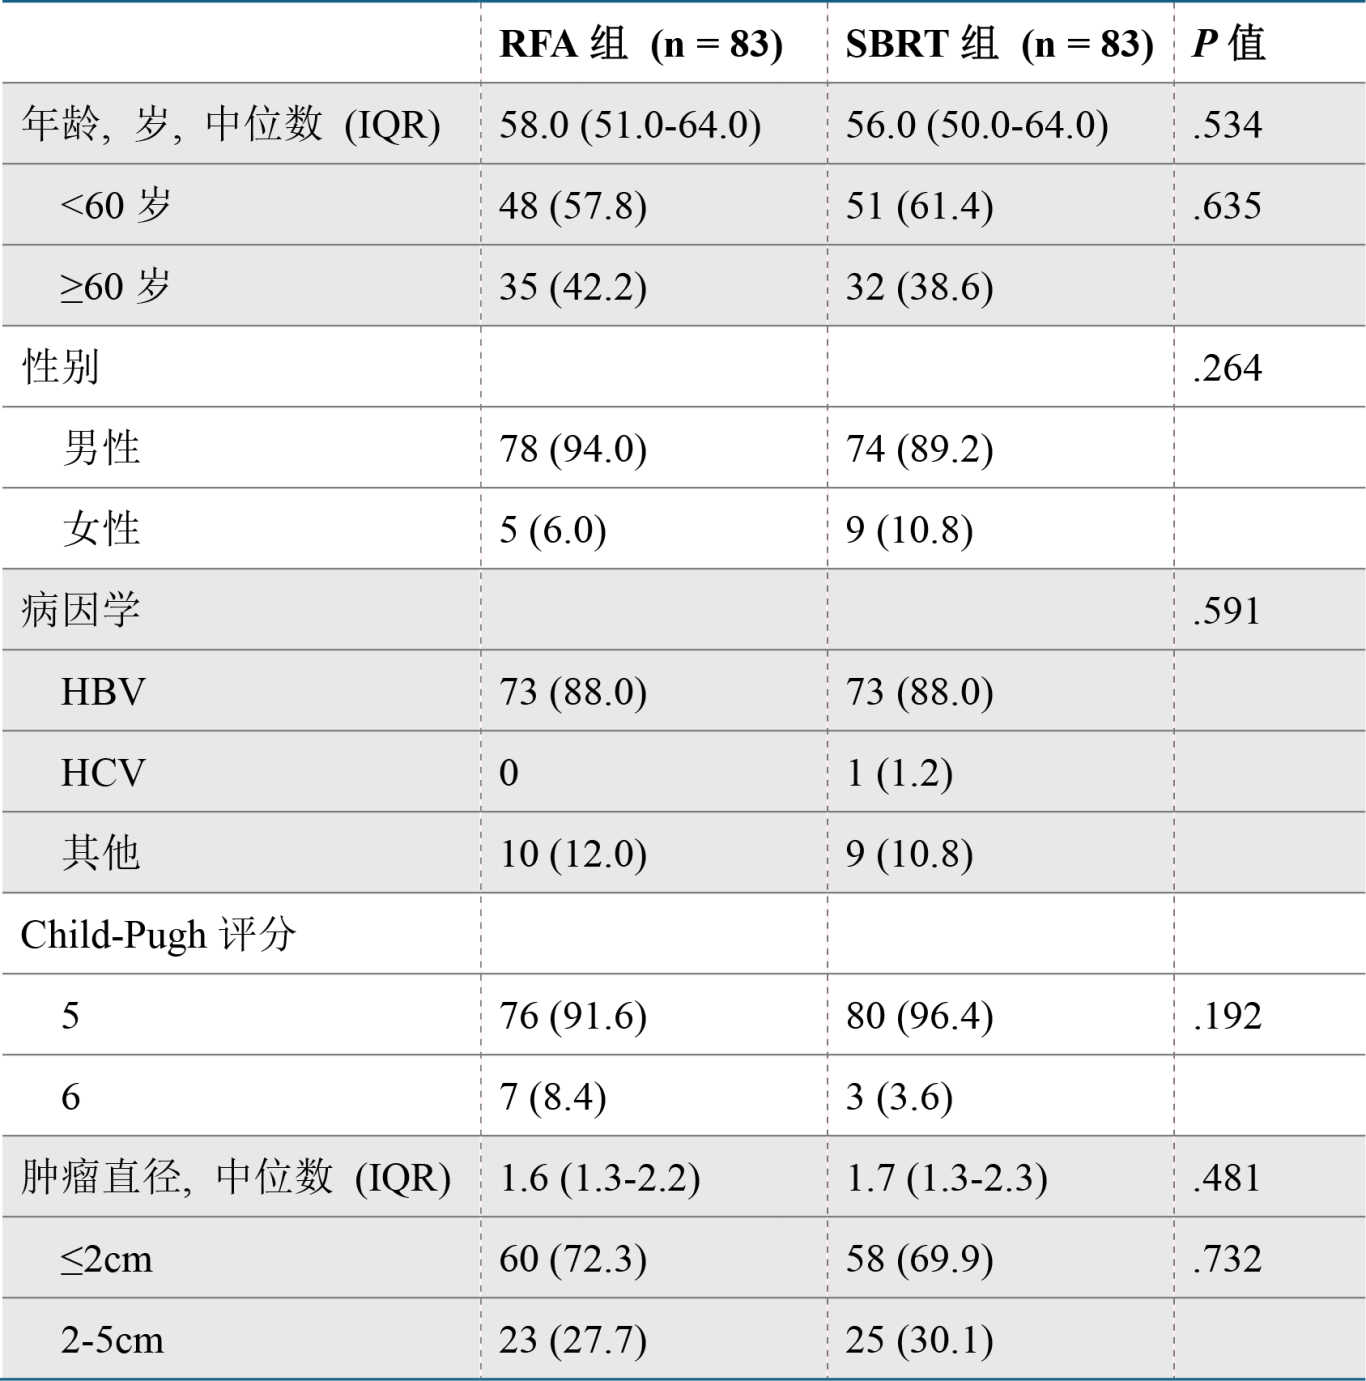Select the 年龄, 岁, 中位数 (IQR) row label

click(231, 125)
